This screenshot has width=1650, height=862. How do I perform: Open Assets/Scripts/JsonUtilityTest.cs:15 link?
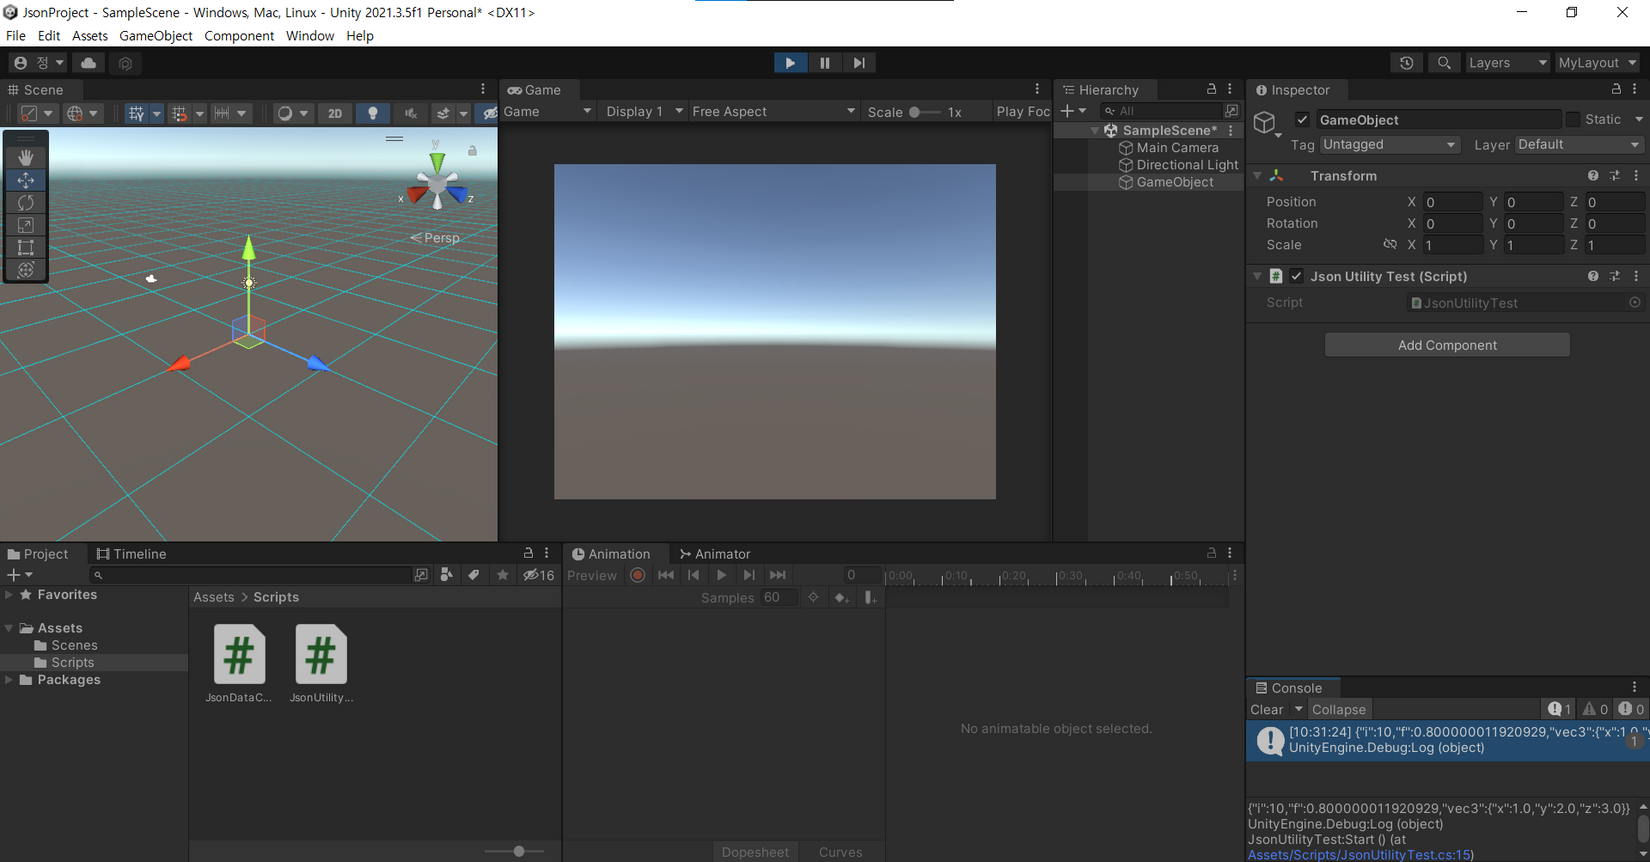coord(1360,854)
